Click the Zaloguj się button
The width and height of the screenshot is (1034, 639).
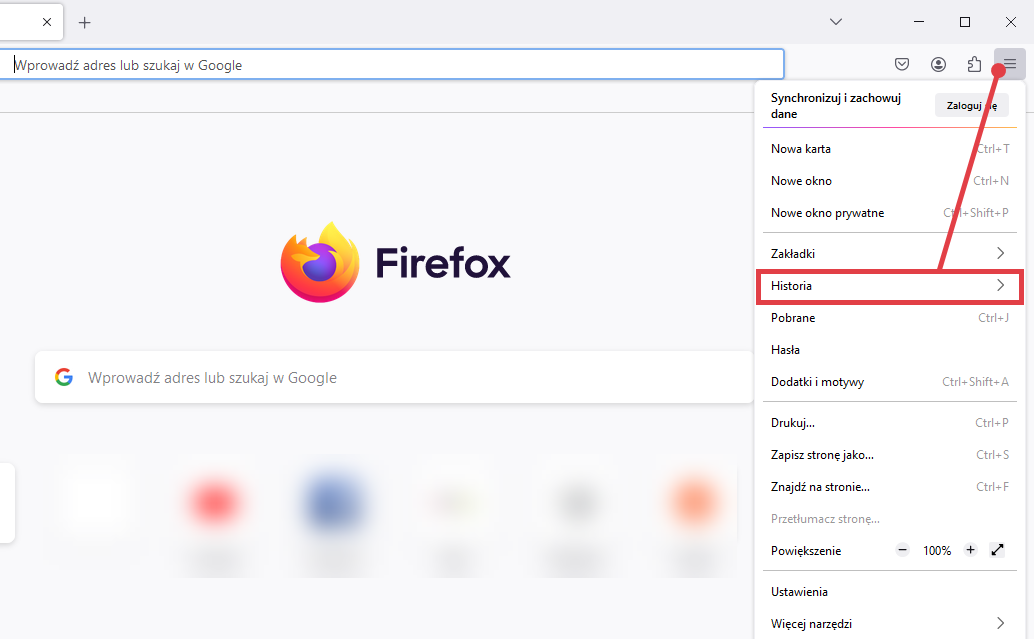click(x=971, y=106)
